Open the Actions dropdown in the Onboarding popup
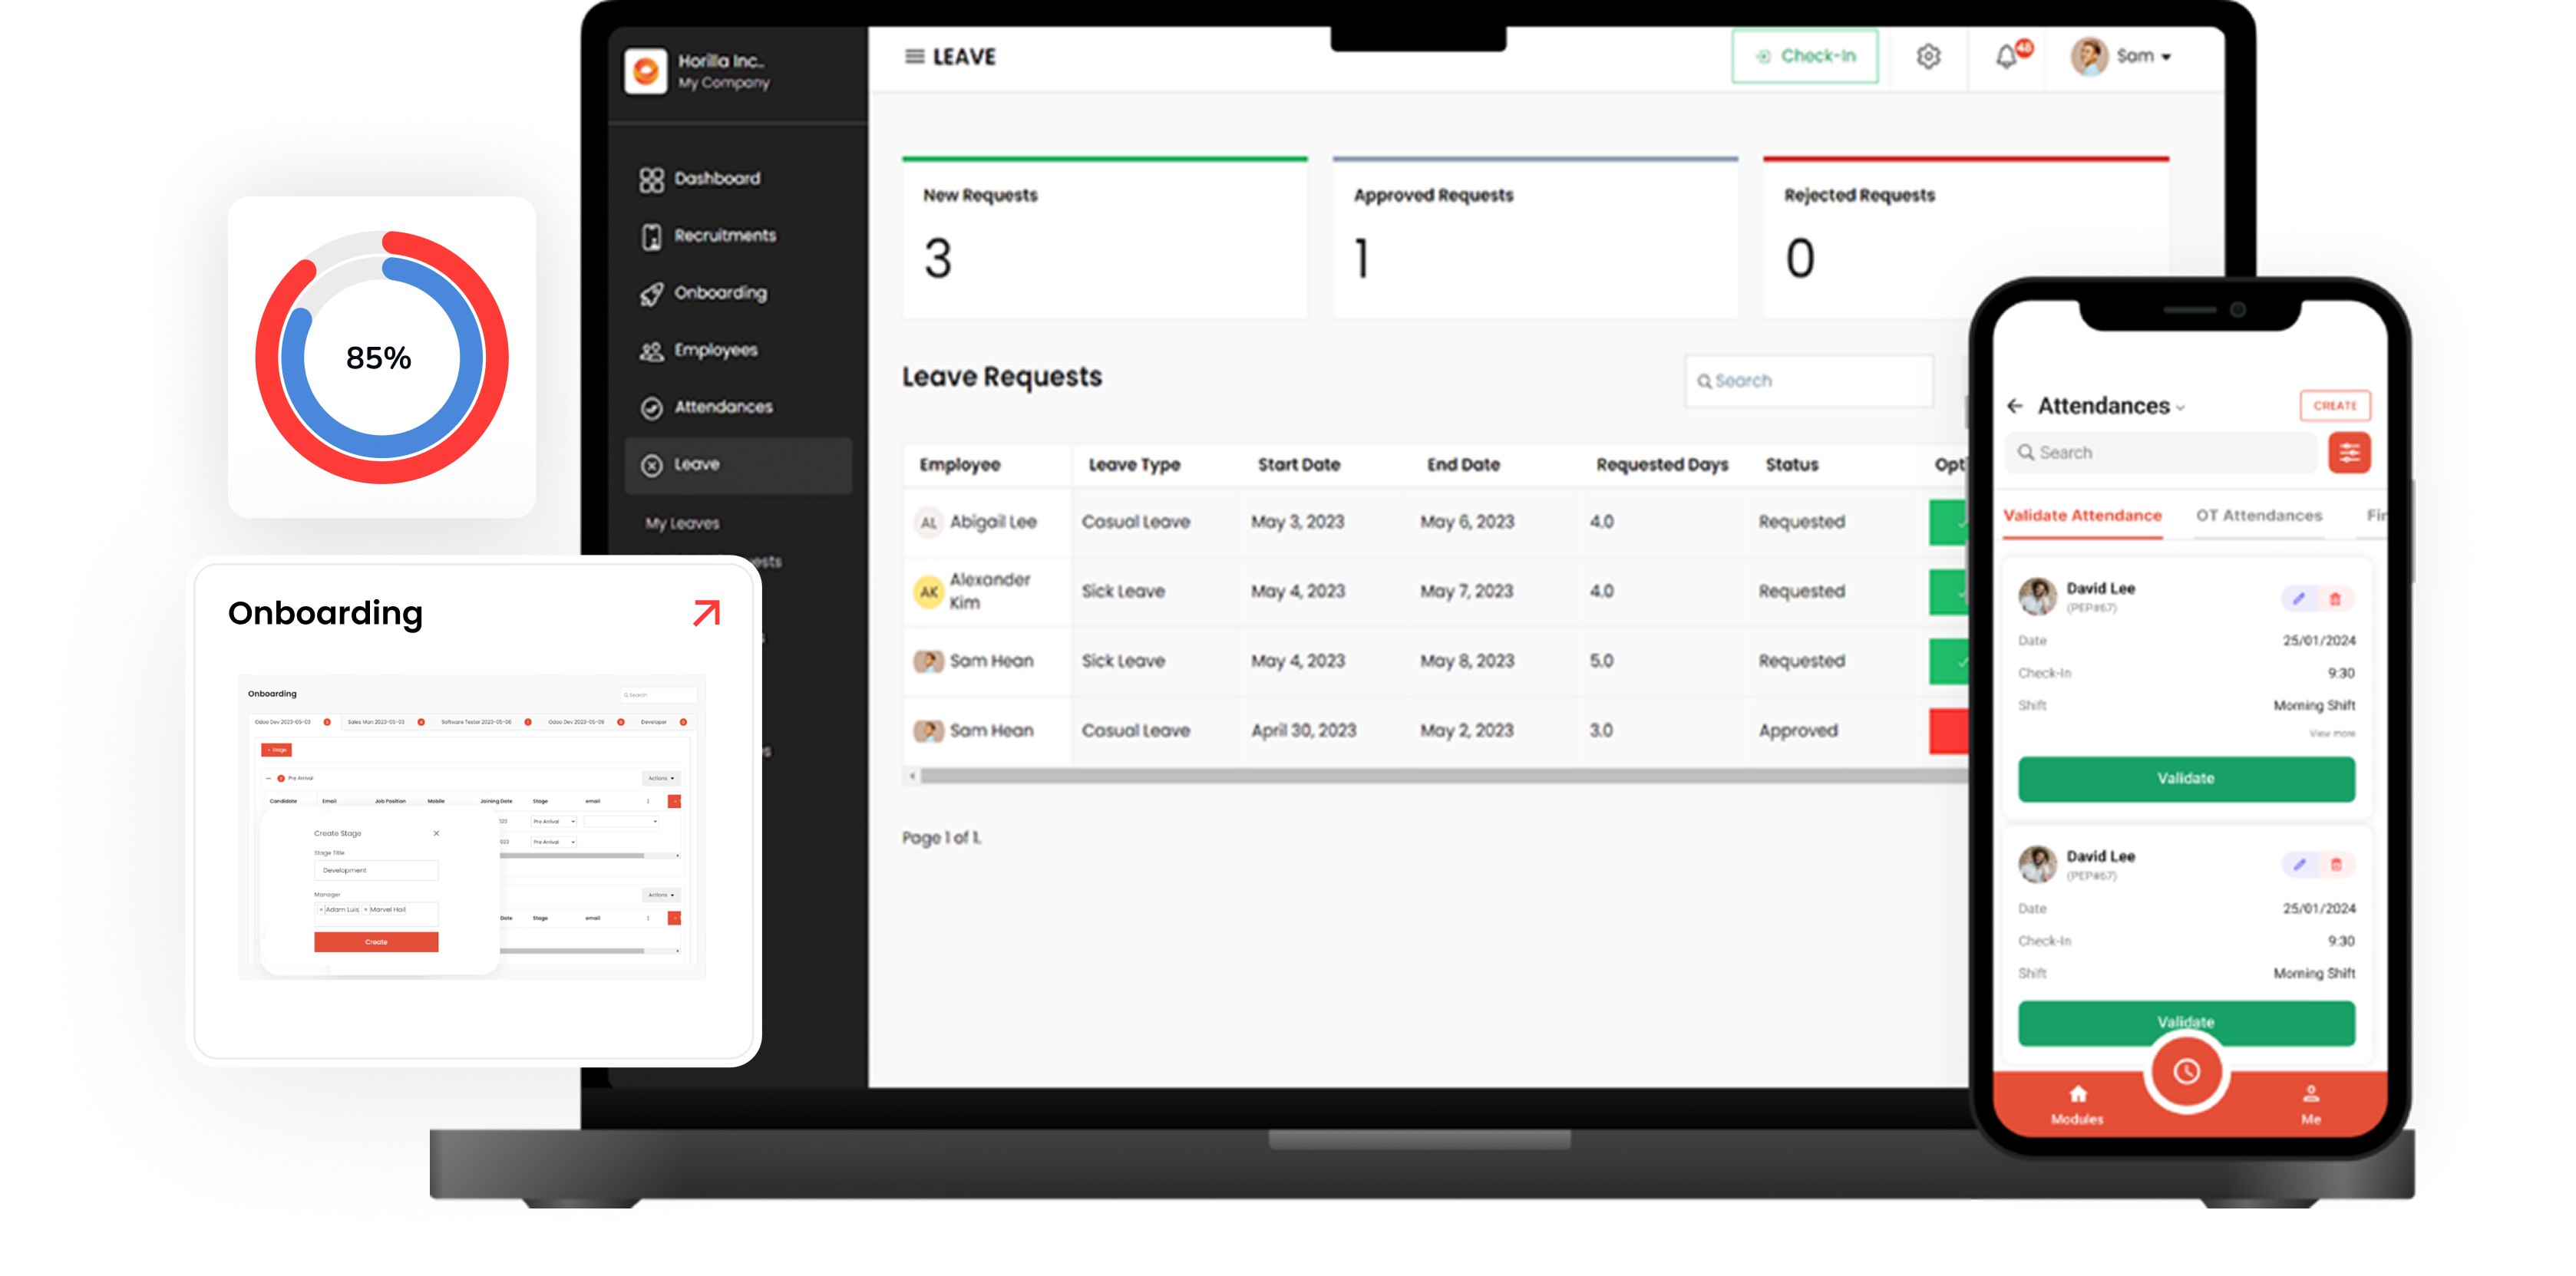2576x1276 pixels. [661, 778]
